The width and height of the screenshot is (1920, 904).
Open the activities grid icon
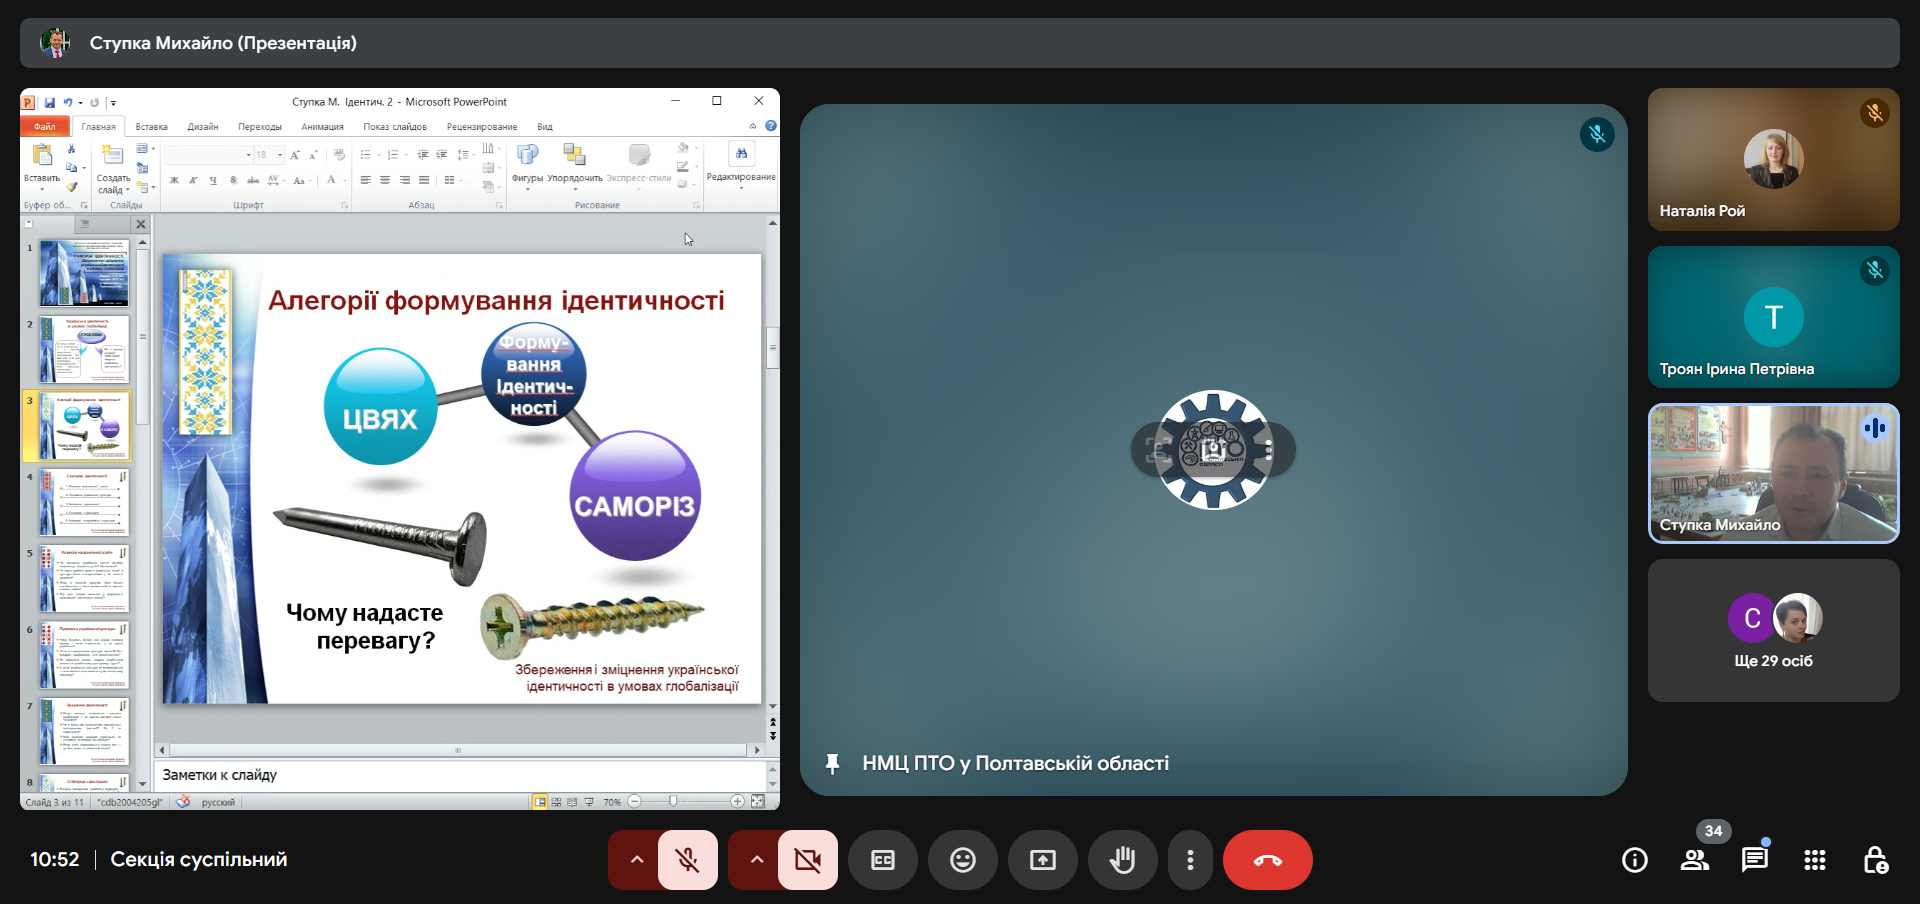(x=1814, y=860)
